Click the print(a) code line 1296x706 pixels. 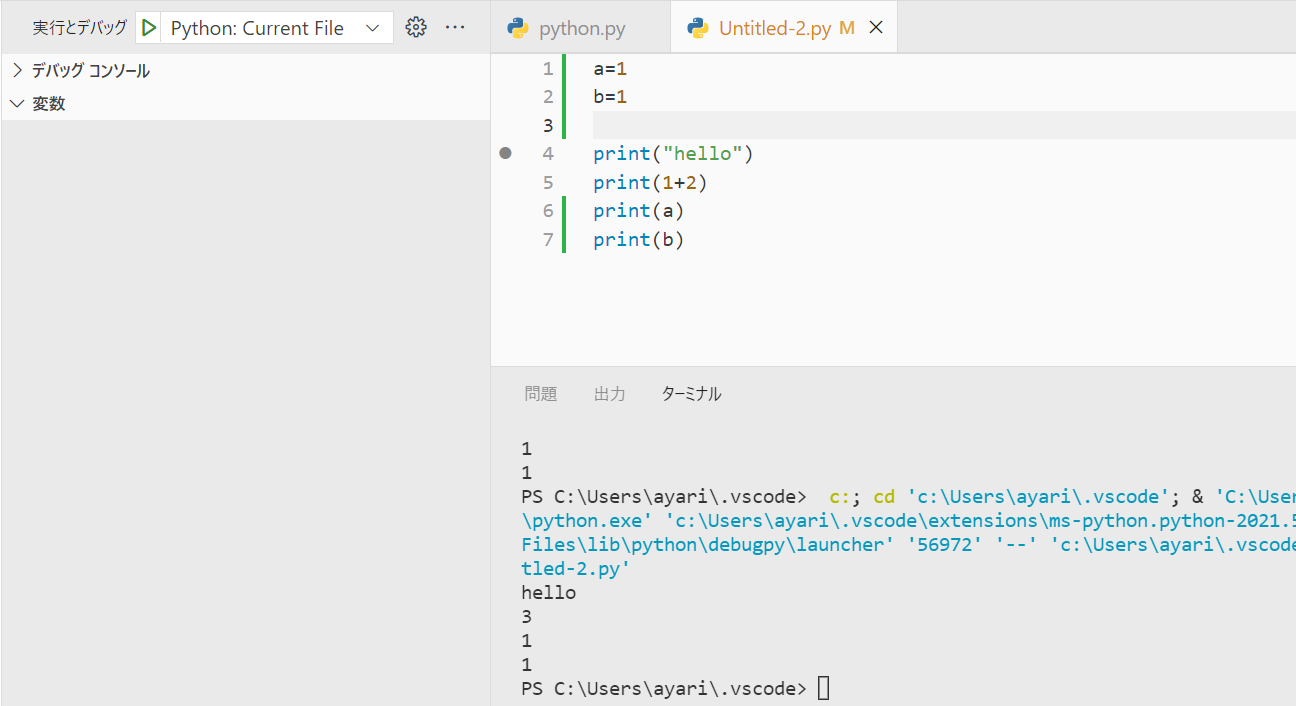(x=639, y=211)
